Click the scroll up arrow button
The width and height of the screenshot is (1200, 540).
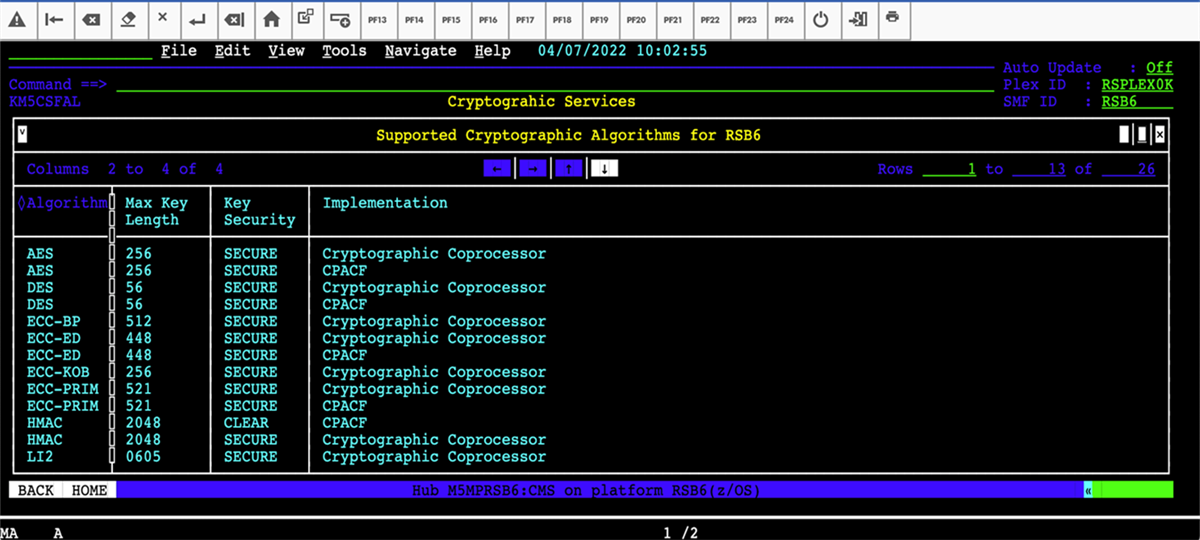coord(568,169)
